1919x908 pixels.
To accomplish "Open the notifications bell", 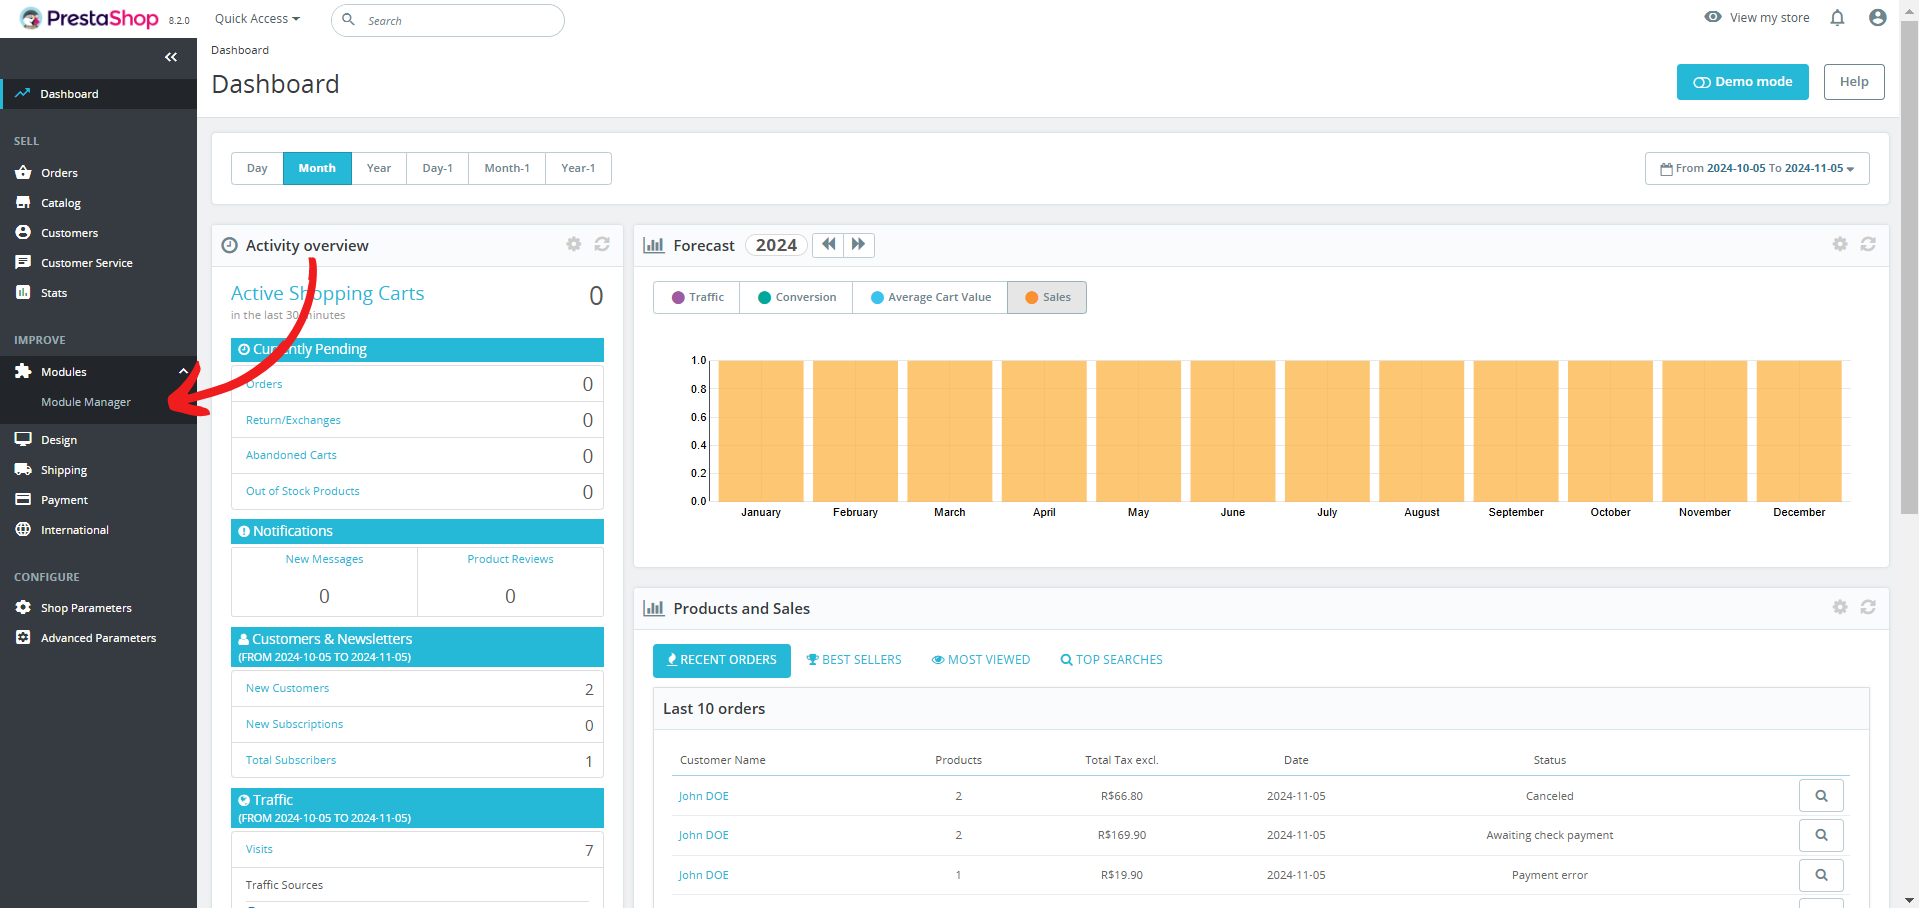I will point(1837,17).
